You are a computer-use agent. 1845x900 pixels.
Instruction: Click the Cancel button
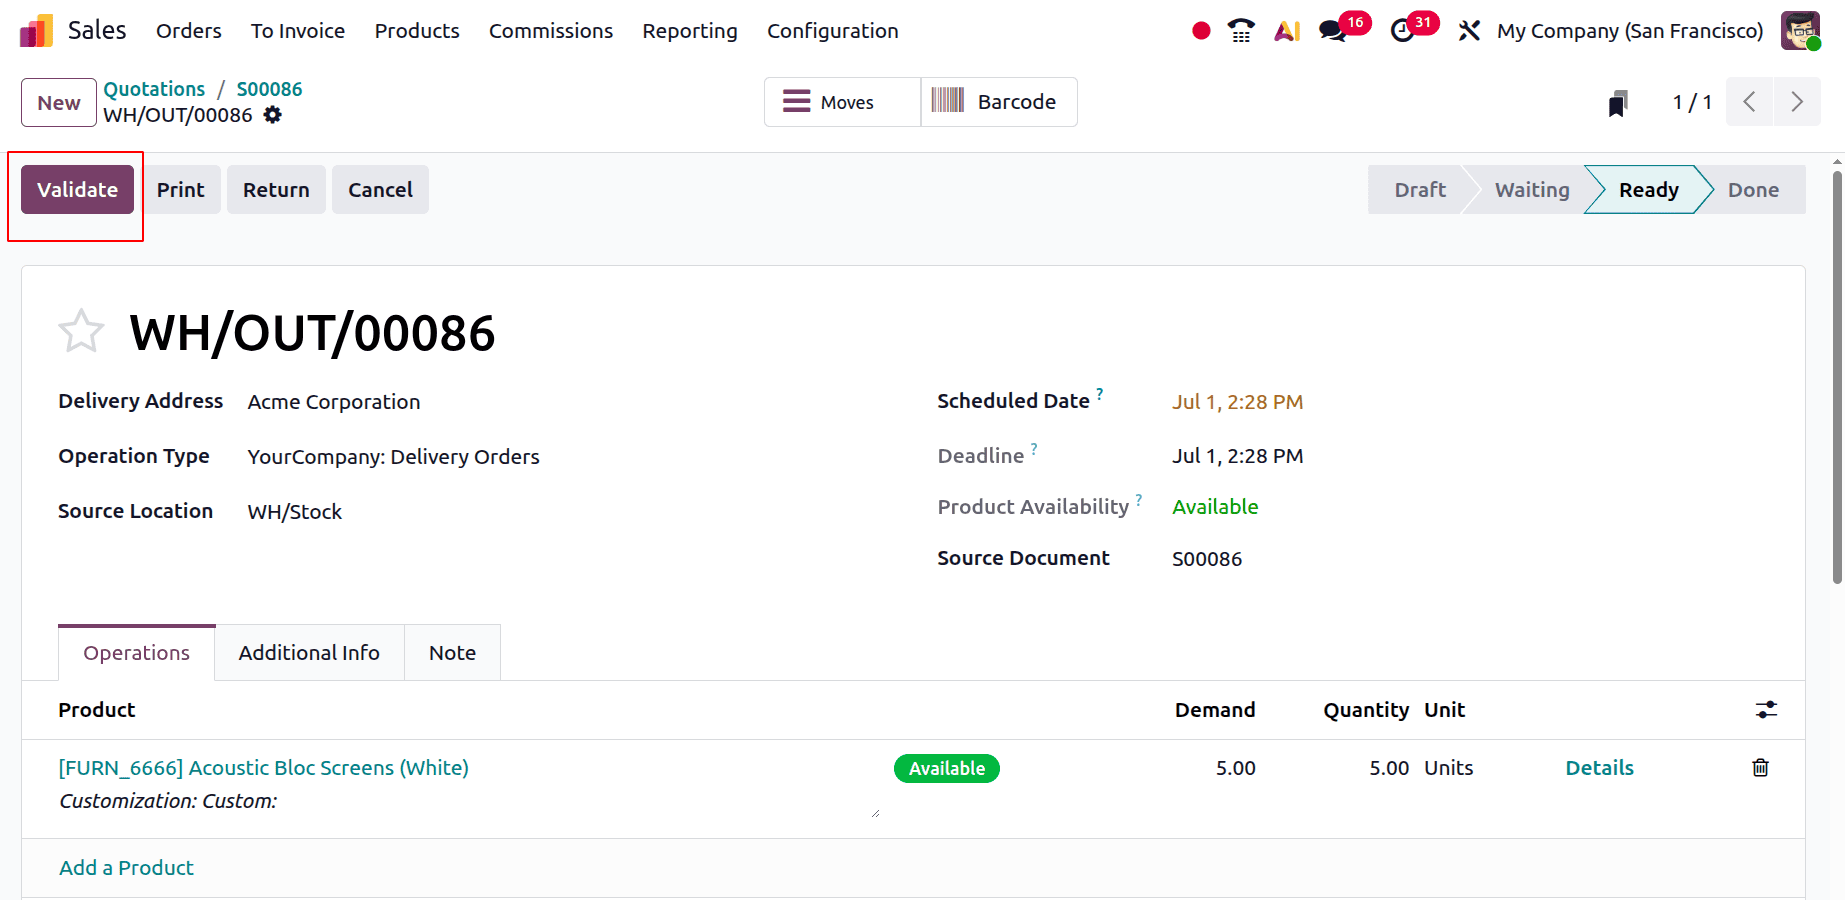380,190
